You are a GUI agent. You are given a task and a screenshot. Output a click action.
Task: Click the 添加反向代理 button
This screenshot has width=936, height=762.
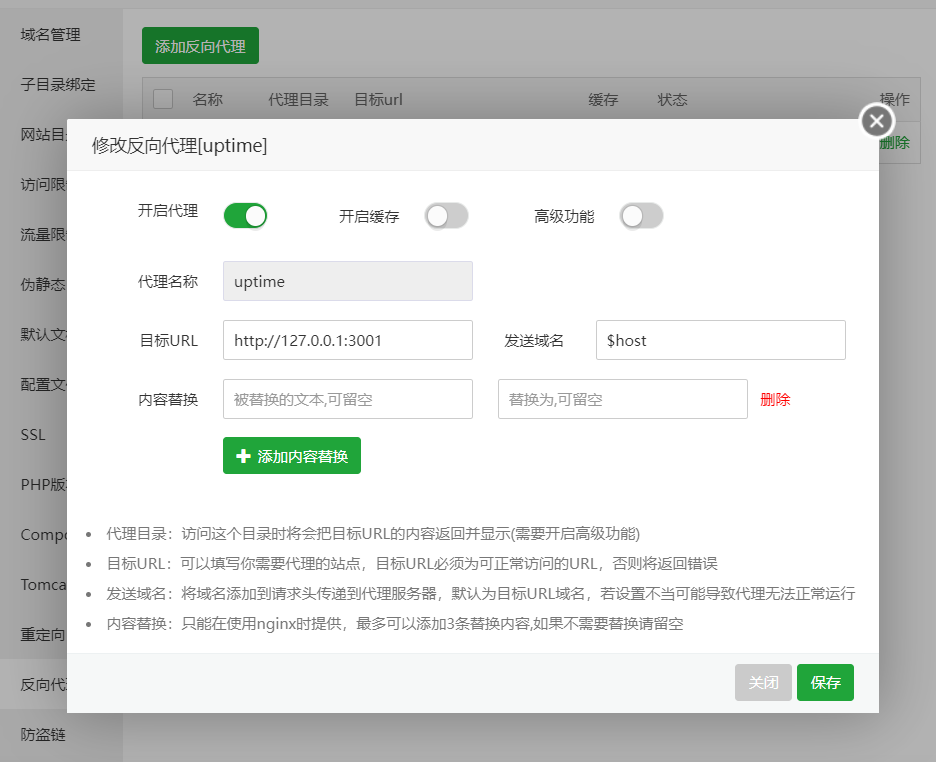coord(199,45)
